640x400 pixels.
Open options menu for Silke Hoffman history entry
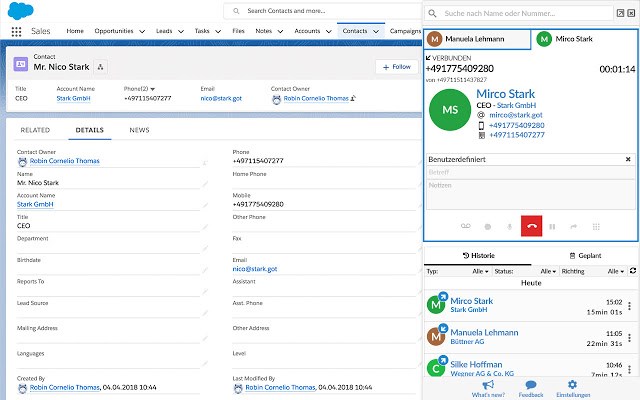[x=629, y=369]
